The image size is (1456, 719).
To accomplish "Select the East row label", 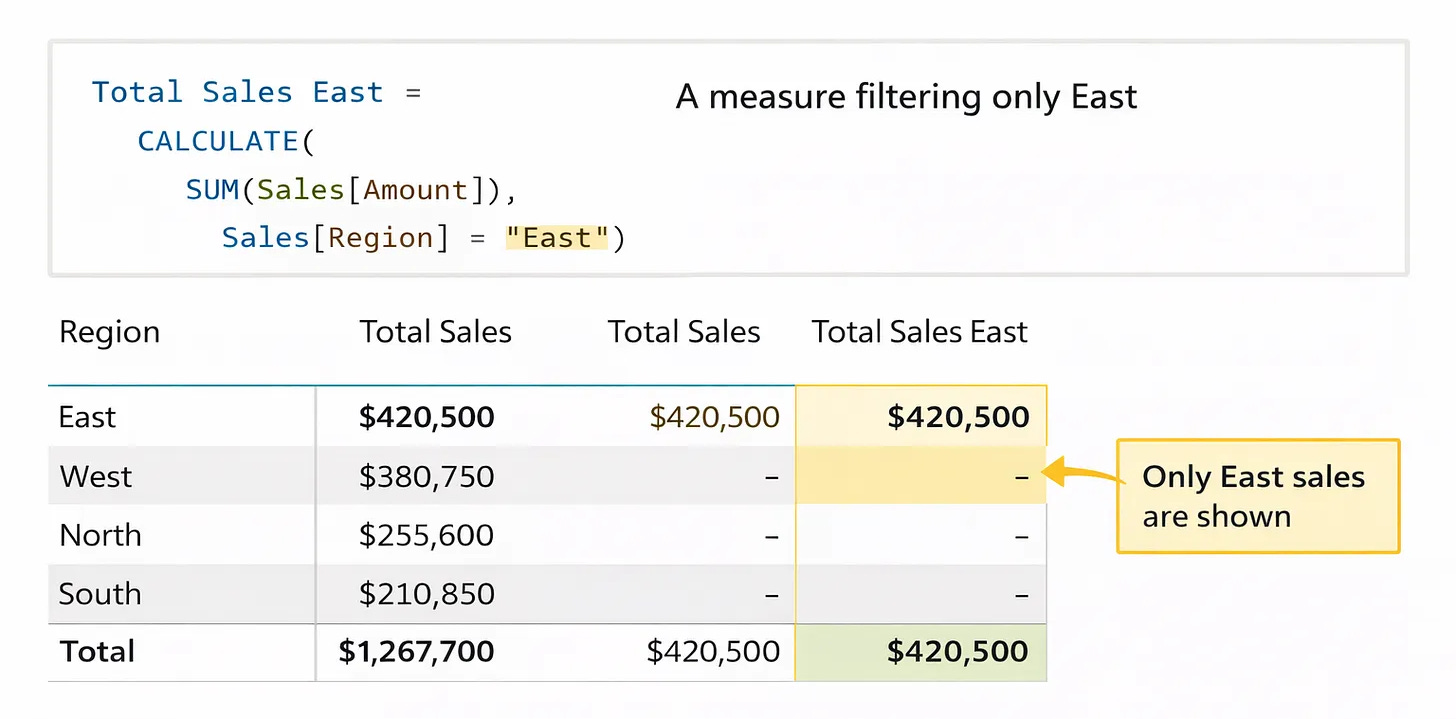I will pos(87,417).
